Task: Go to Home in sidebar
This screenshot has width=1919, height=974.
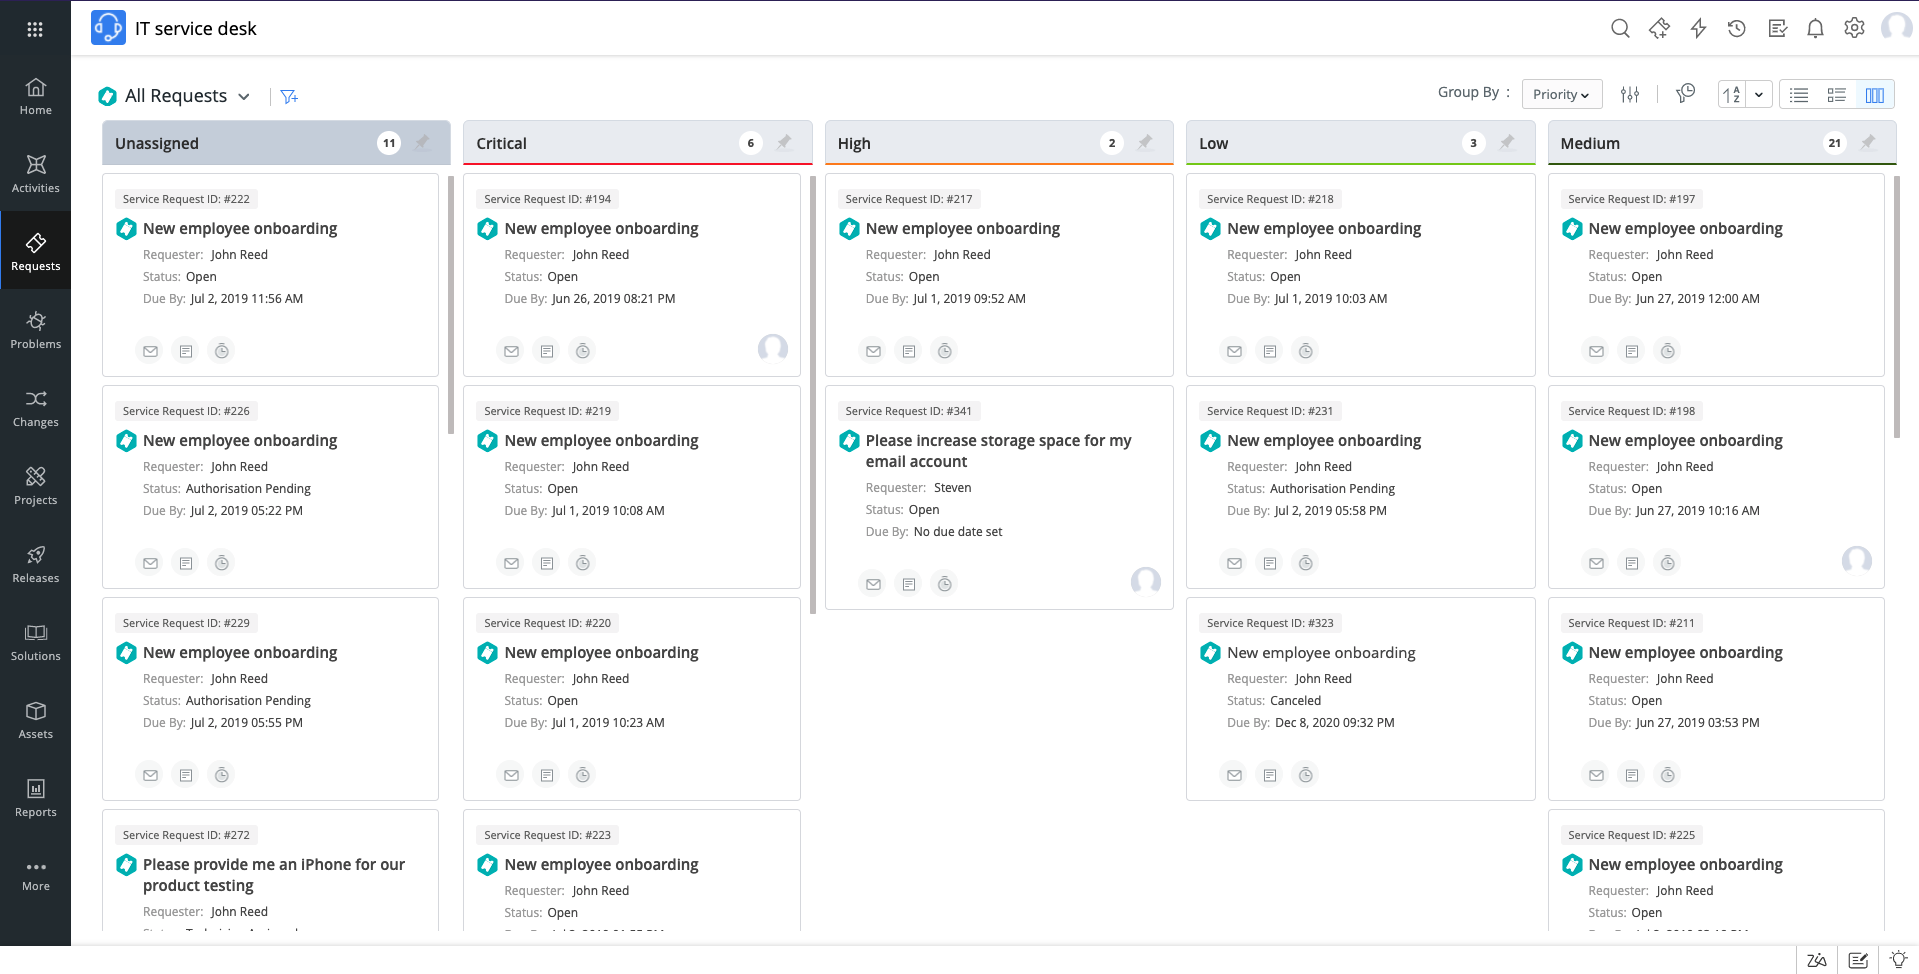Action: 35,96
